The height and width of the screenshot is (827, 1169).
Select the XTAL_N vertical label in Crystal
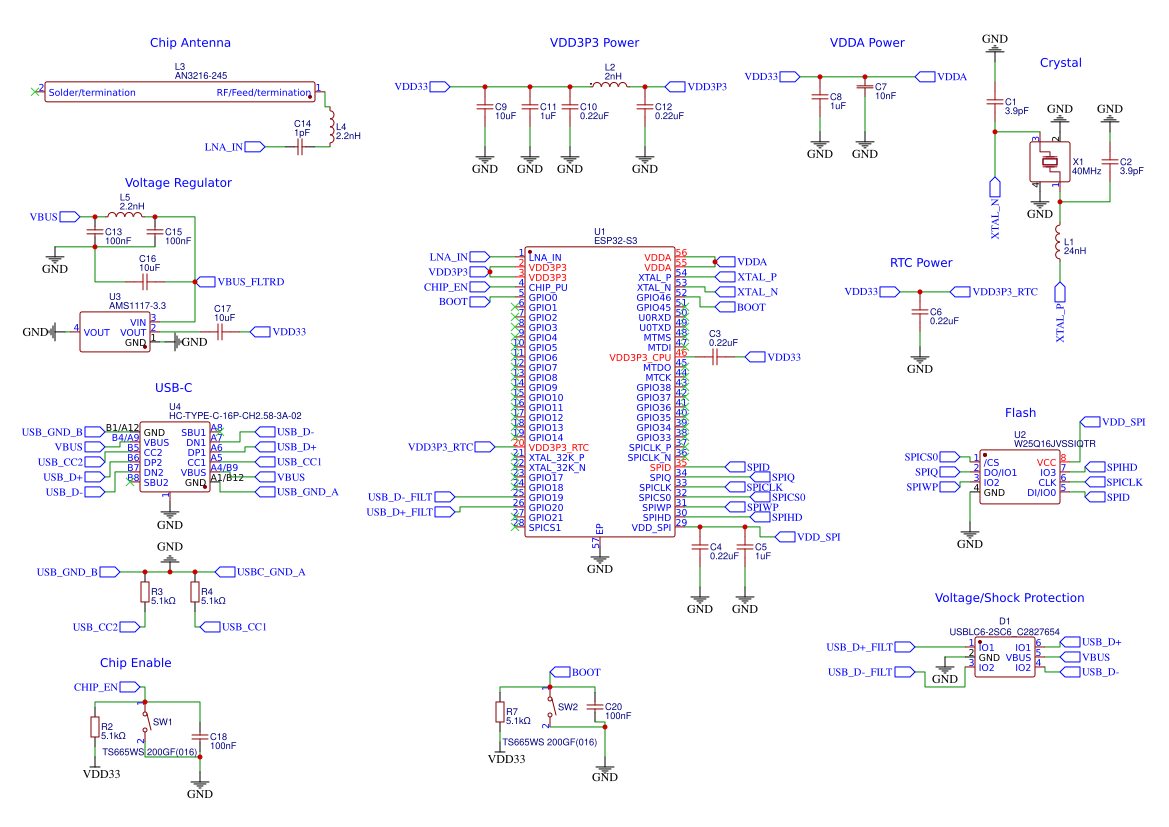pos(995,208)
